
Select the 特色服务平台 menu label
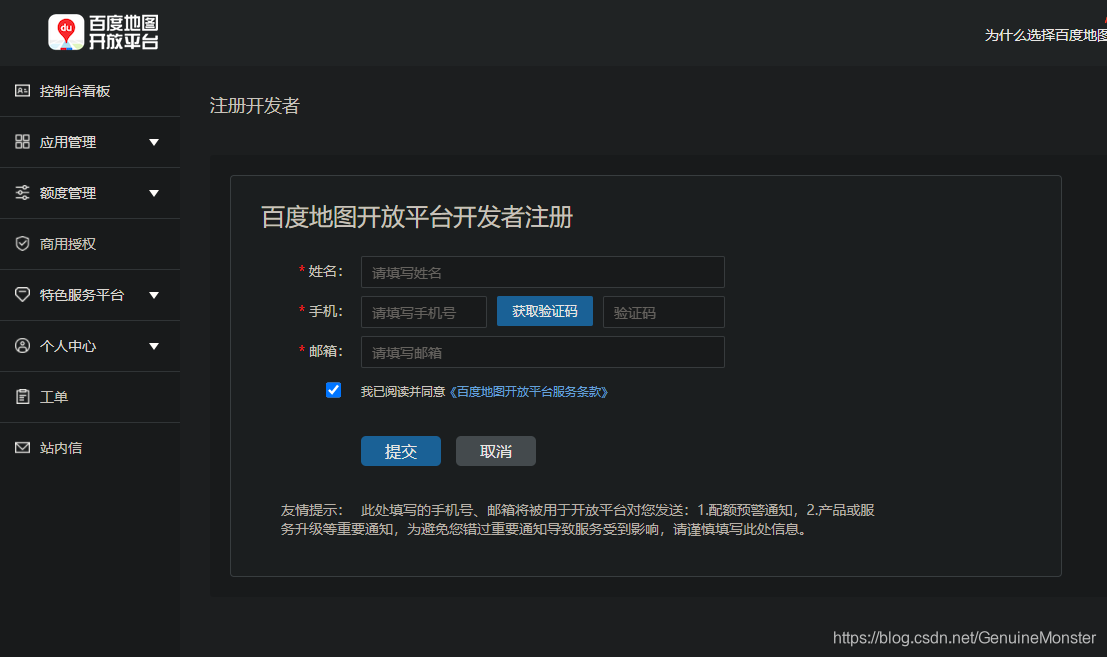pyautogui.click(x=82, y=295)
